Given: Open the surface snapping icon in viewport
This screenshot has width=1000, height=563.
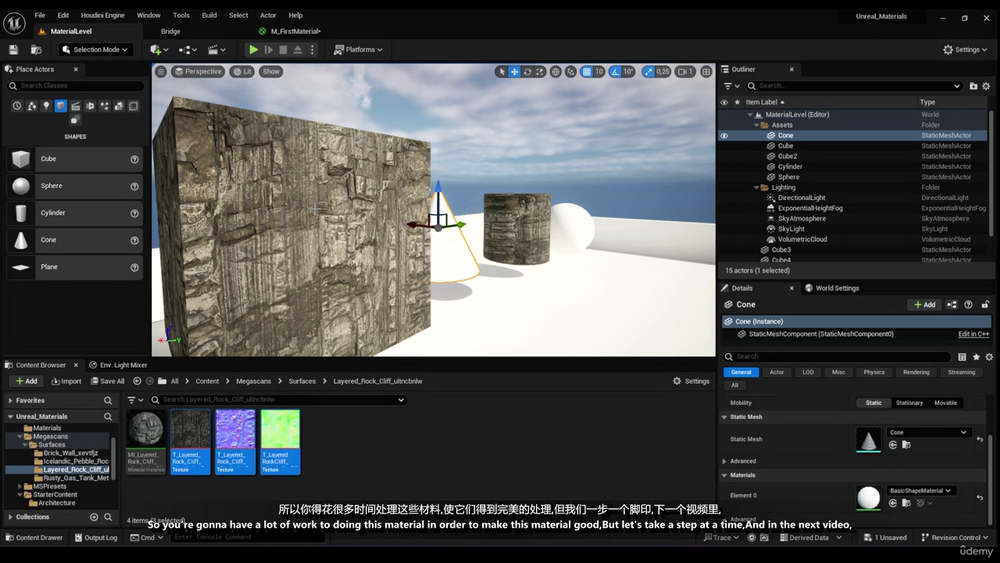Looking at the screenshot, I should coord(571,71).
